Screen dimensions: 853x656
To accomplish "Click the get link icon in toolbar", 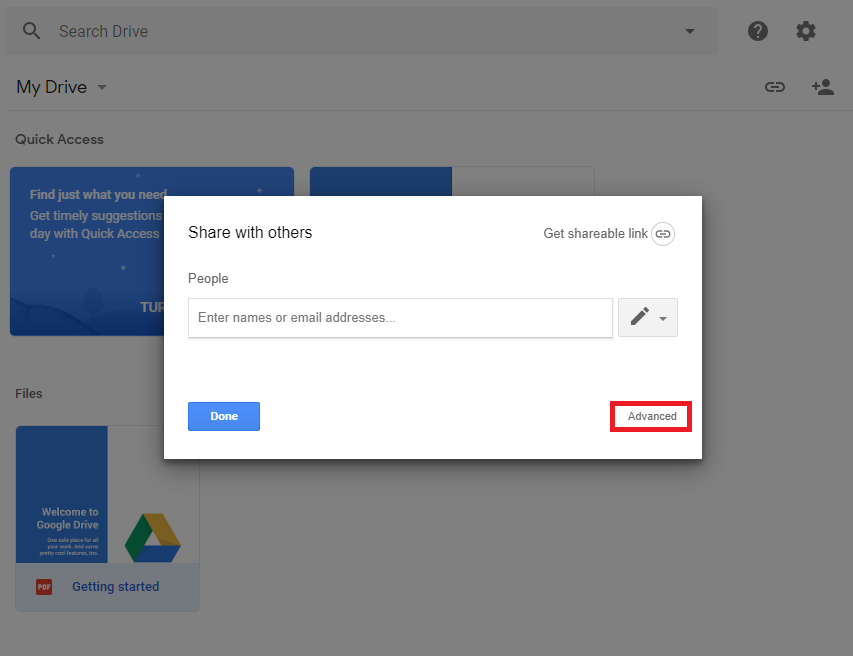I will (x=775, y=87).
